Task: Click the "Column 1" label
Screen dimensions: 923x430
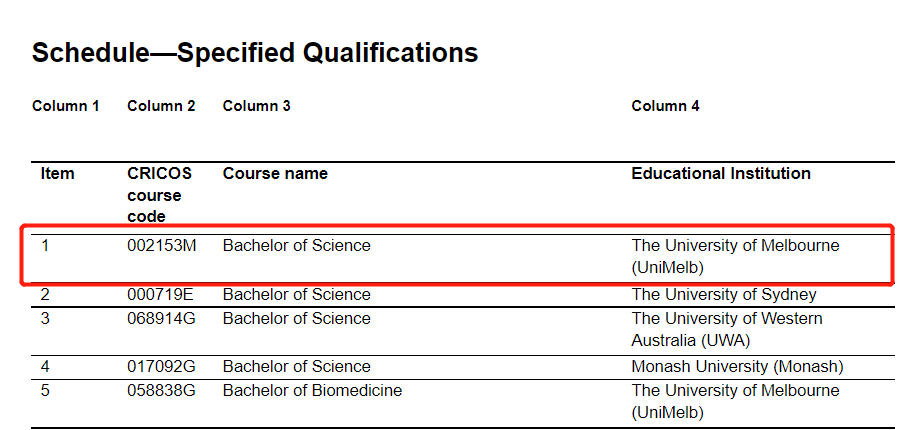Action: click(x=66, y=106)
